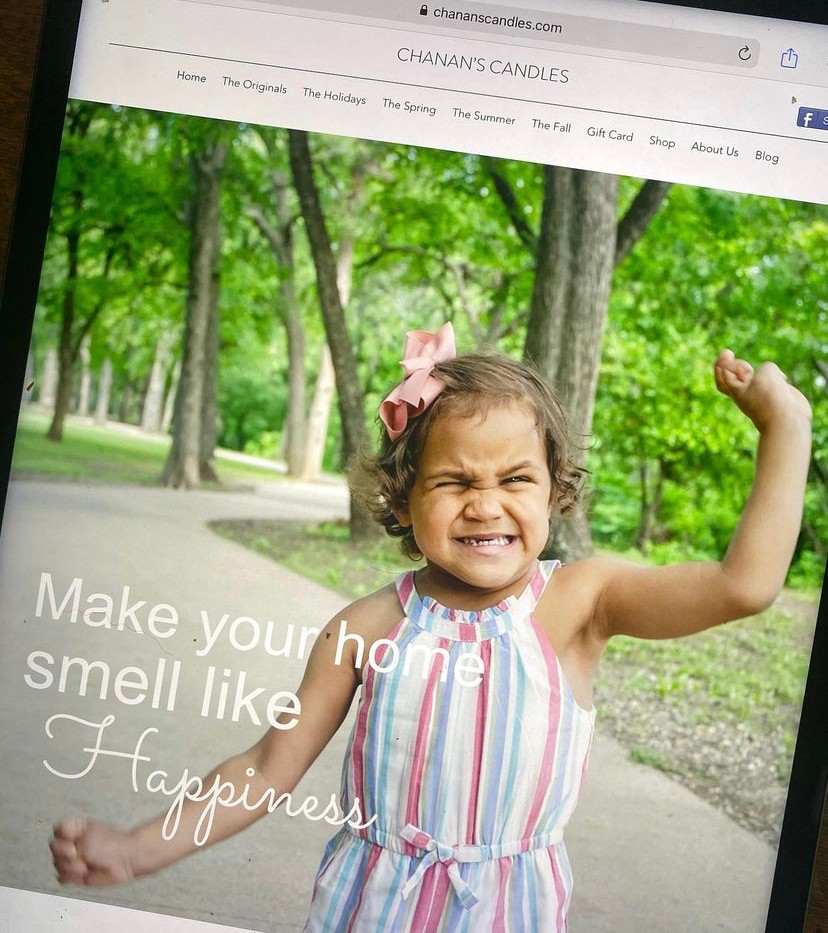Open the Safari share icon
The image size is (828, 933).
click(x=789, y=58)
